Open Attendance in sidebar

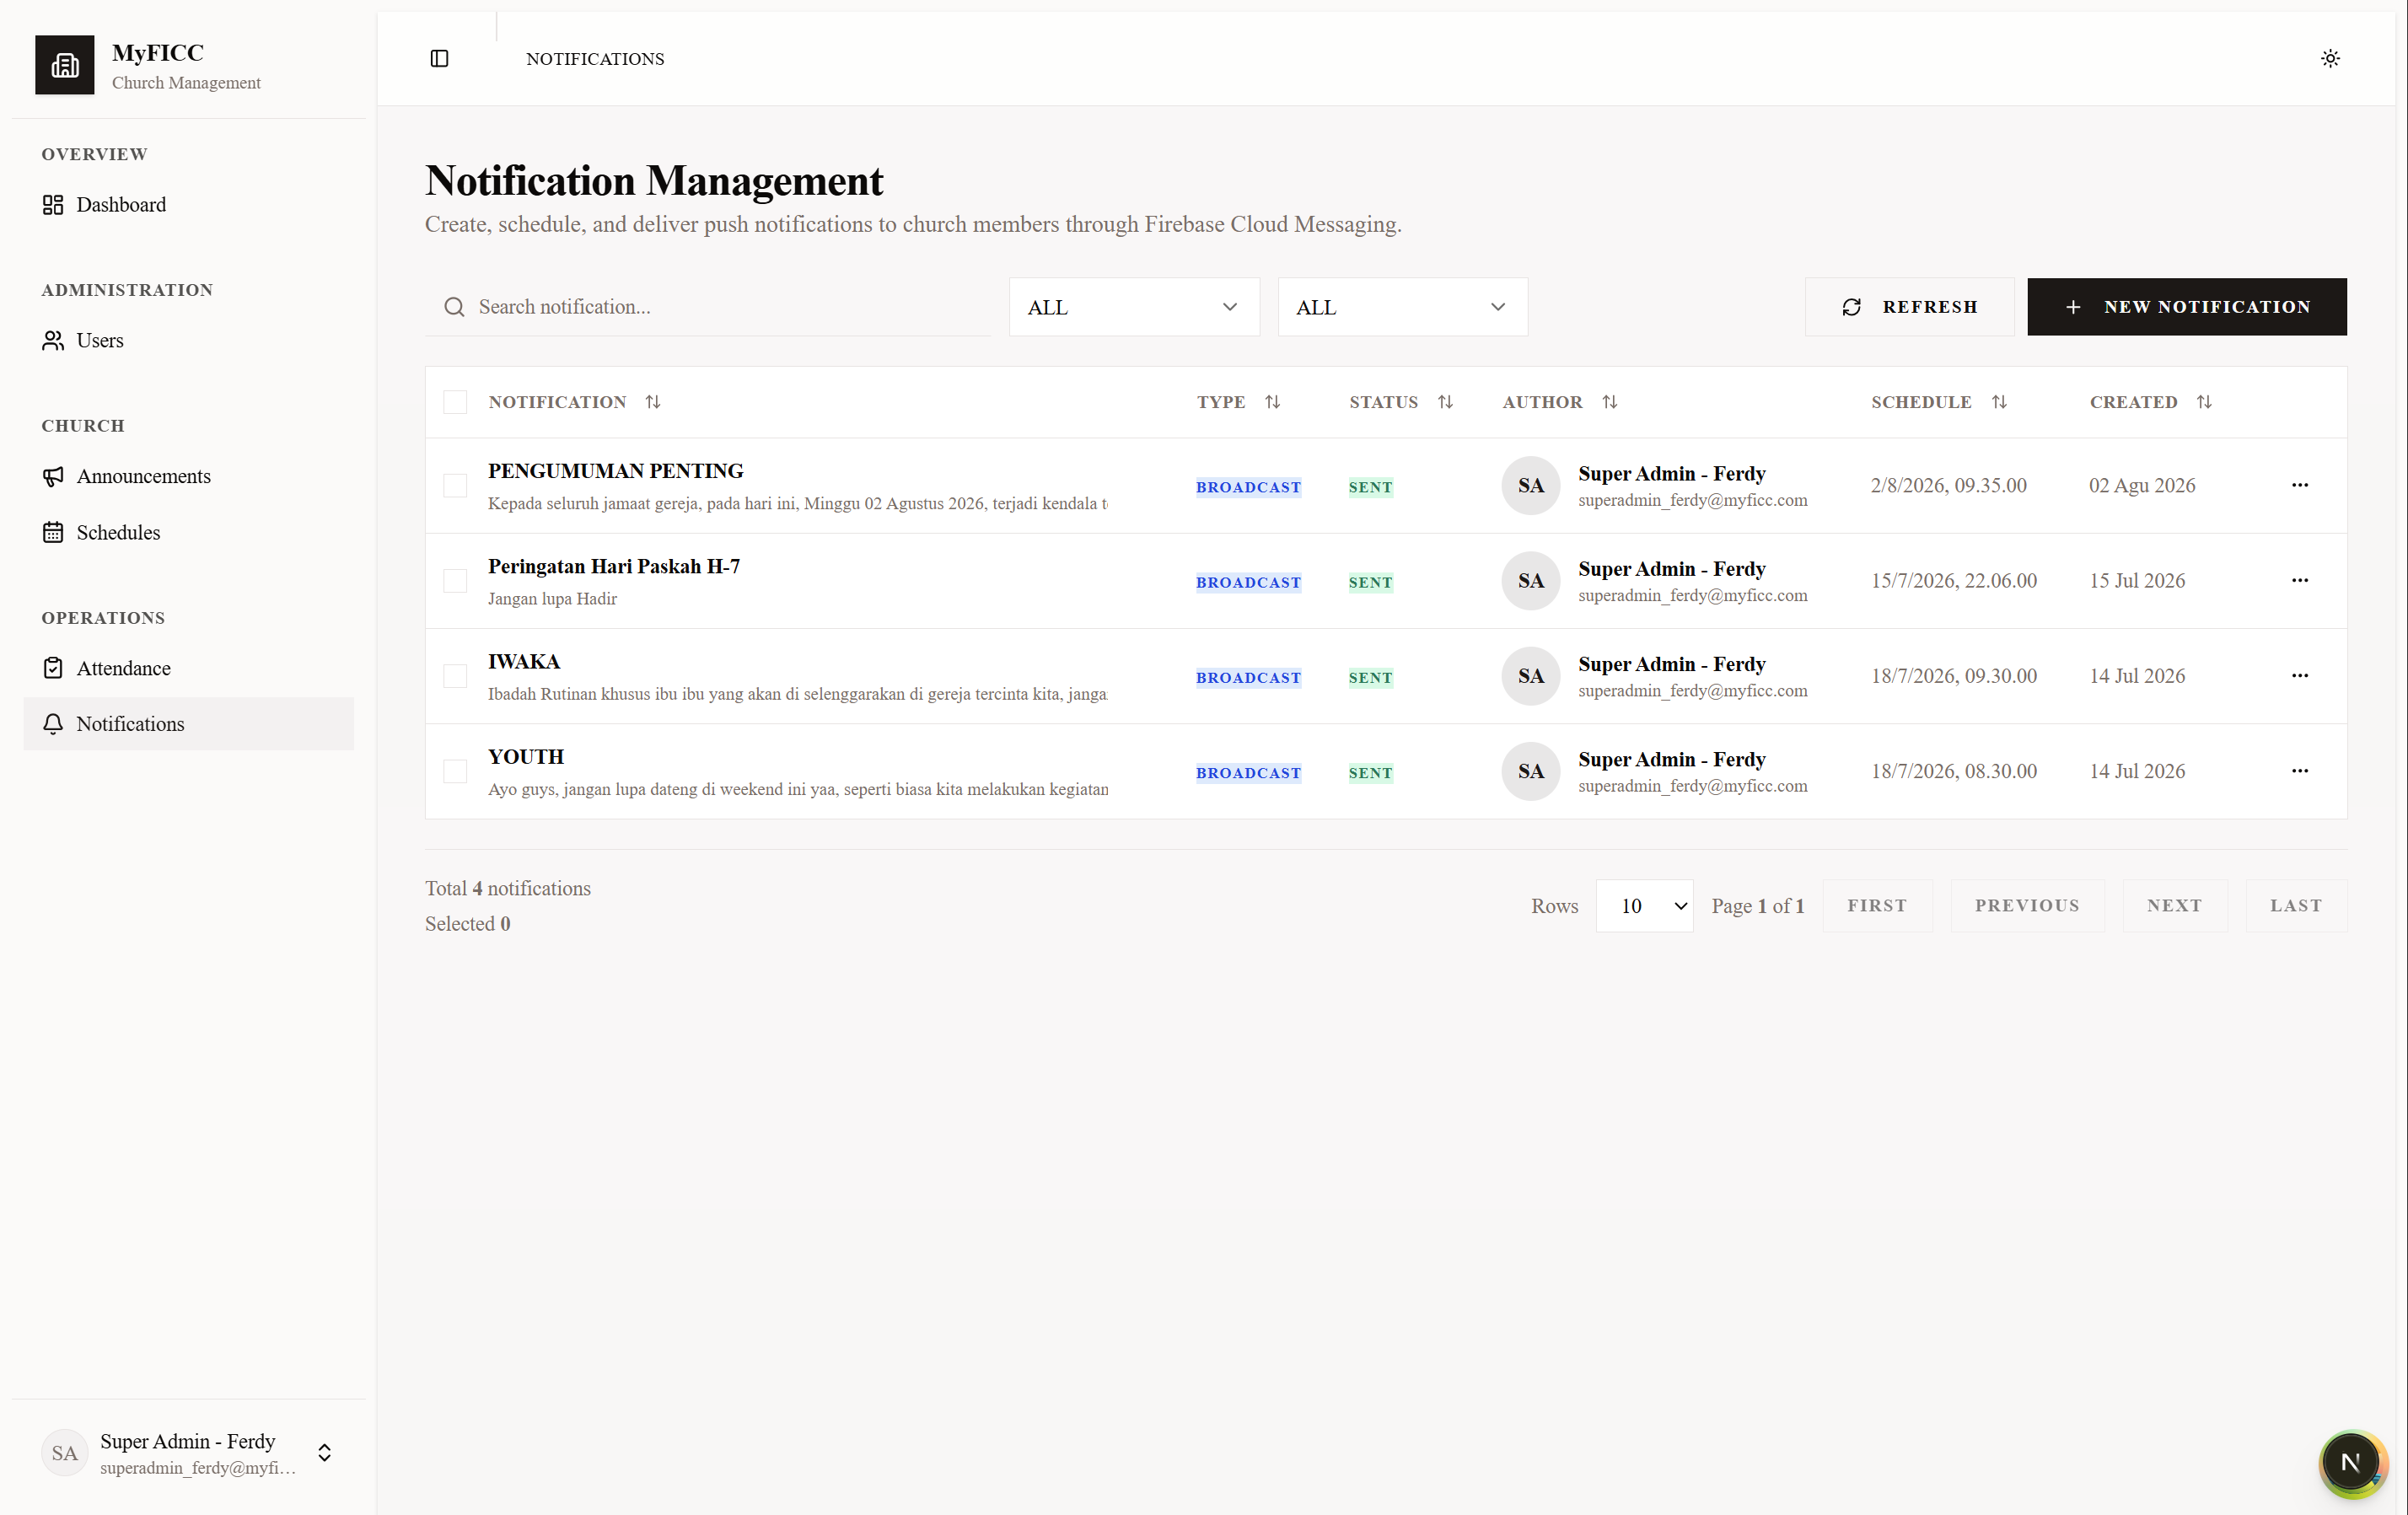coord(189,668)
